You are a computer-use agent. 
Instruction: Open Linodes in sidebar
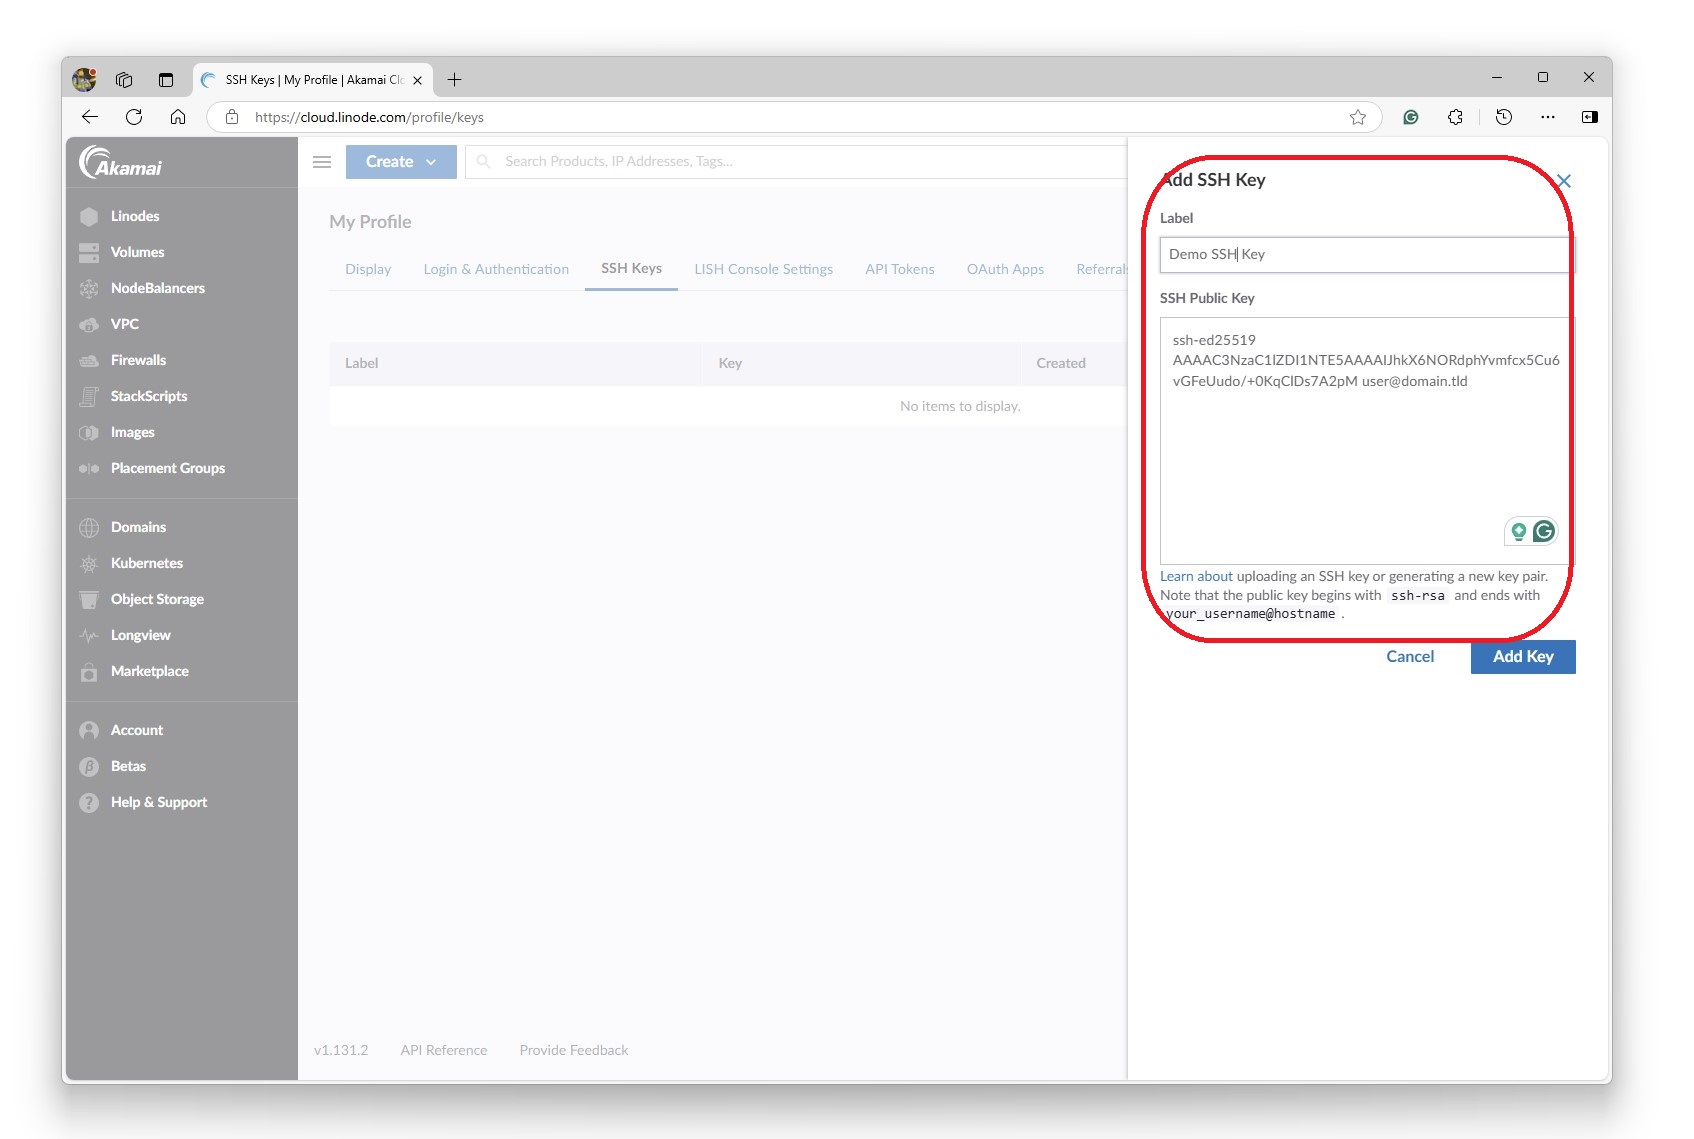(134, 216)
